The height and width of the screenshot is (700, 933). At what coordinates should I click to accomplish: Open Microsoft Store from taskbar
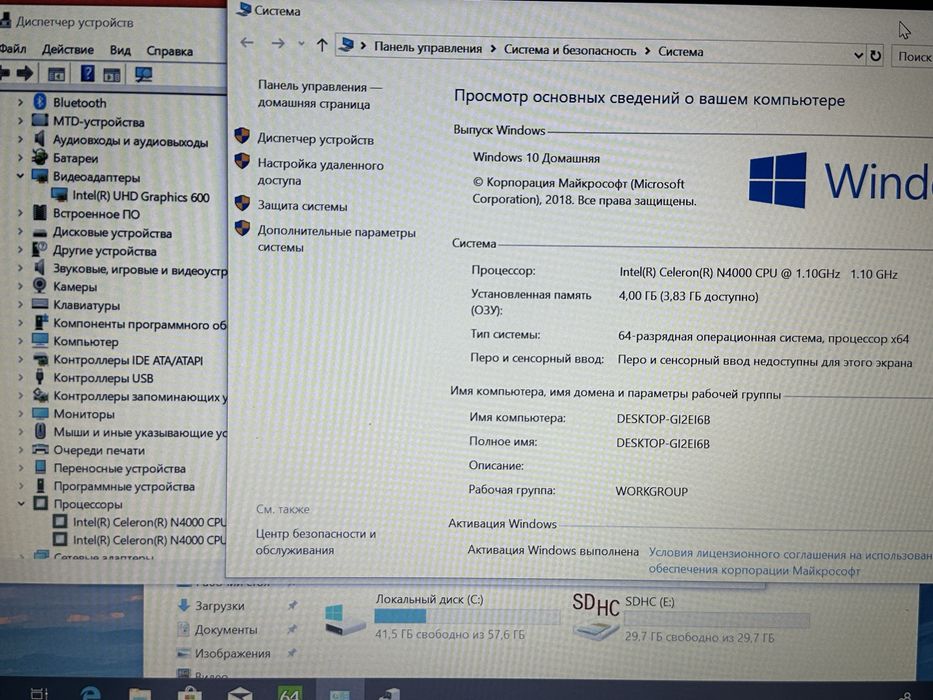[x=190, y=693]
